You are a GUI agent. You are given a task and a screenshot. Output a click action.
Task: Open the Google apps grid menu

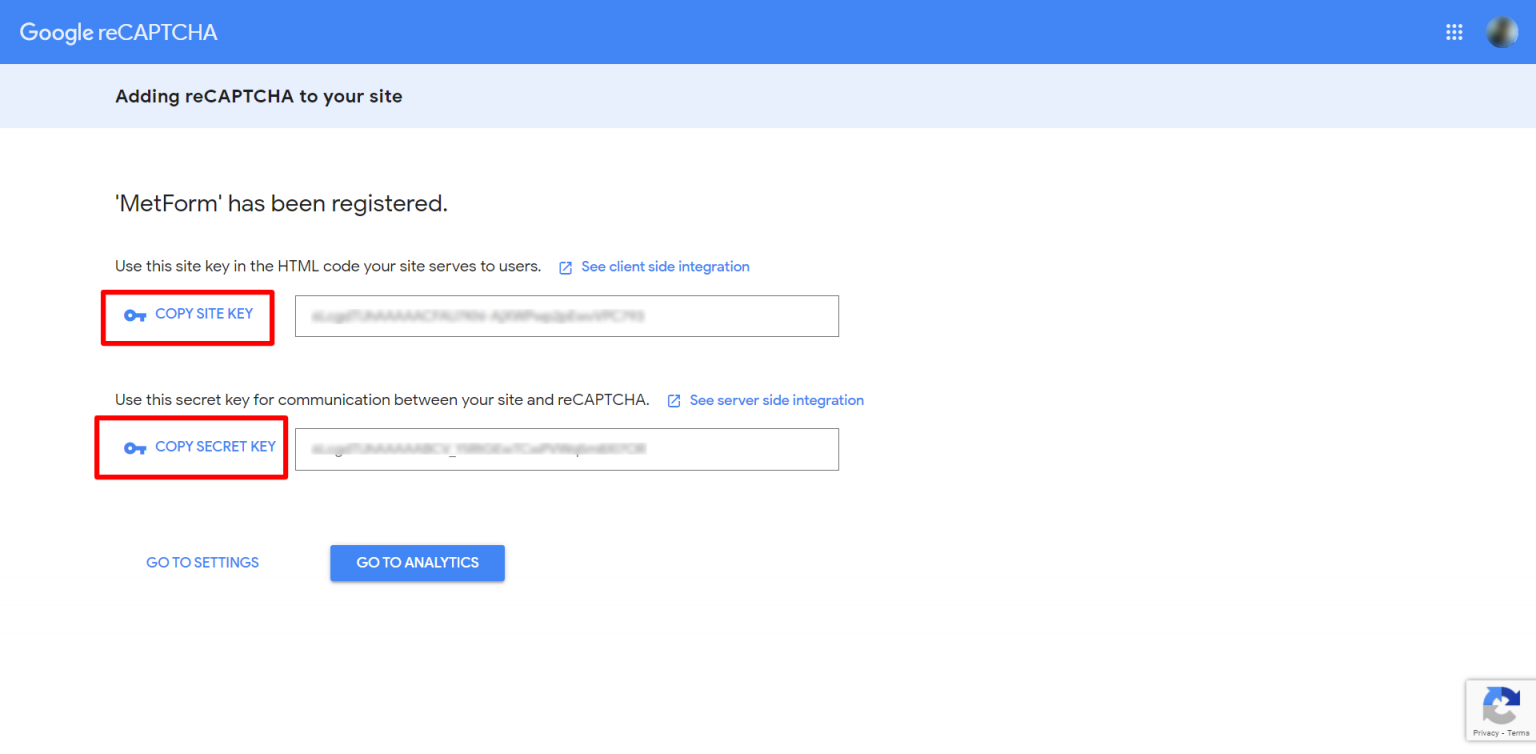(1454, 31)
